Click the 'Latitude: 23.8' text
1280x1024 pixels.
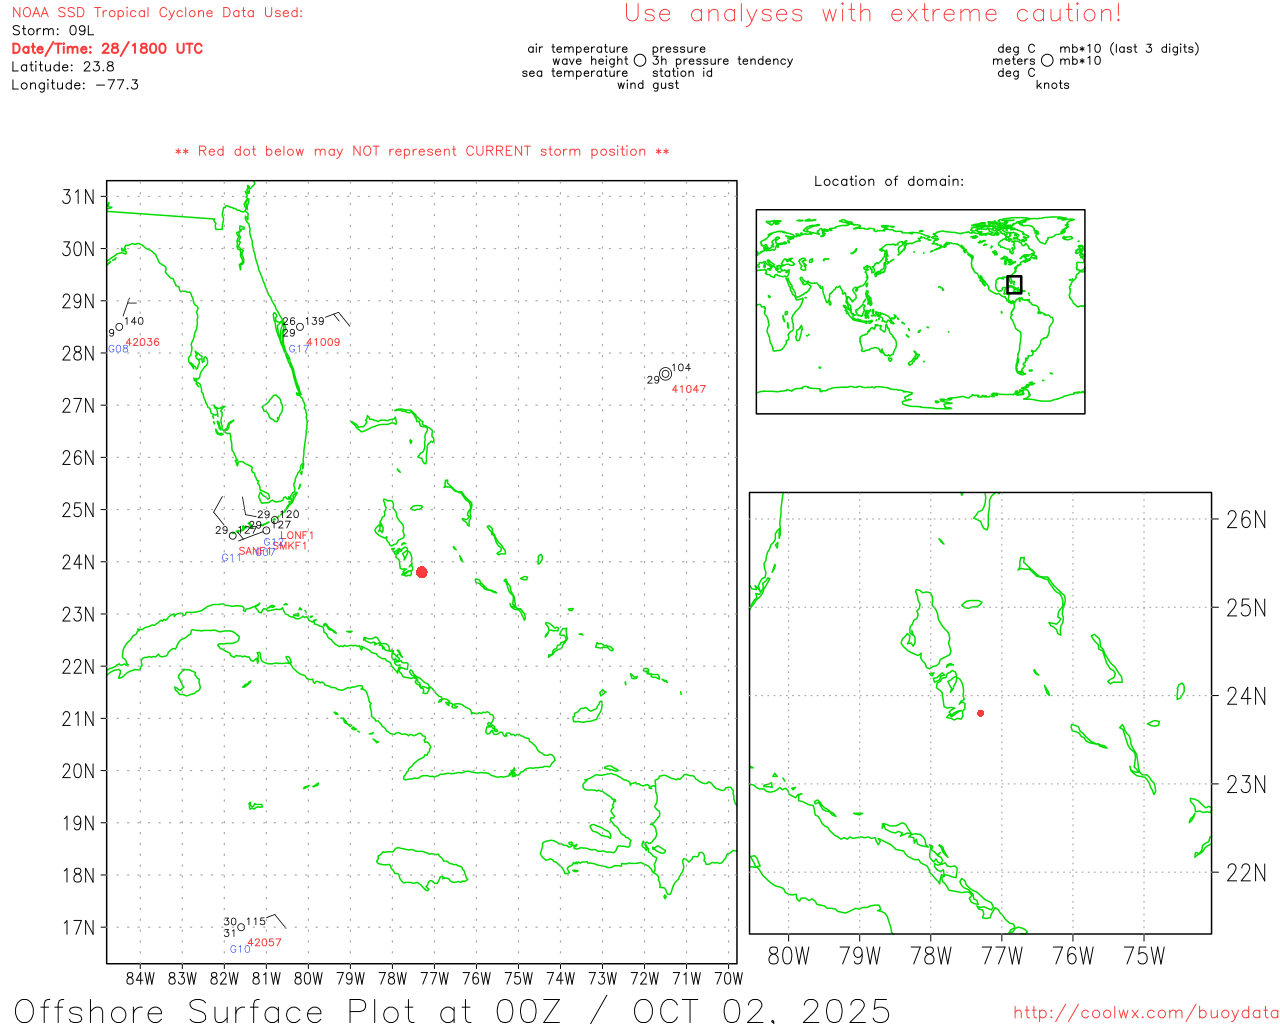63,67
